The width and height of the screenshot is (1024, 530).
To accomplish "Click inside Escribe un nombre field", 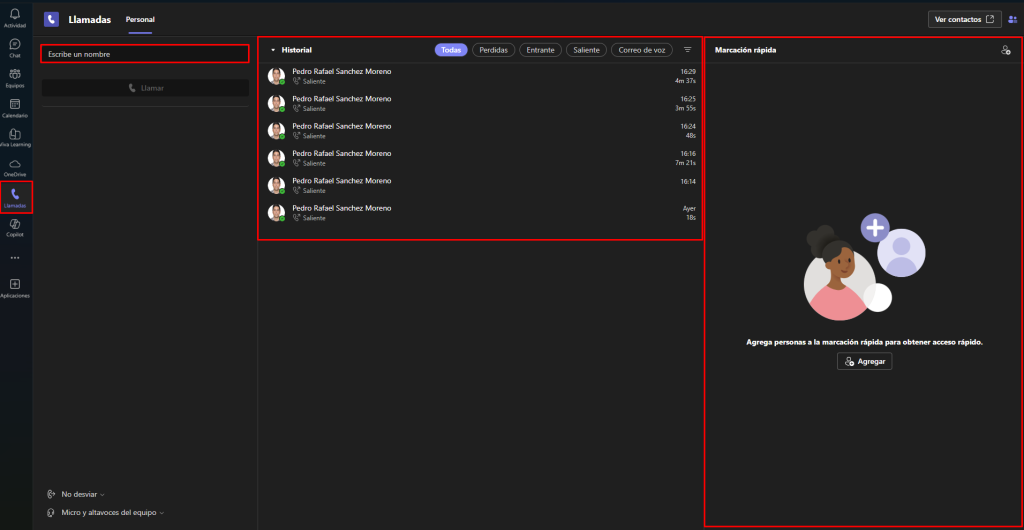I will pyautogui.click(x=144, y=54).
